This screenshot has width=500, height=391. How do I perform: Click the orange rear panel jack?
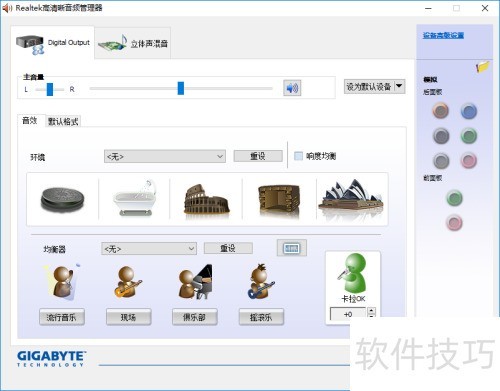[441, 111]
